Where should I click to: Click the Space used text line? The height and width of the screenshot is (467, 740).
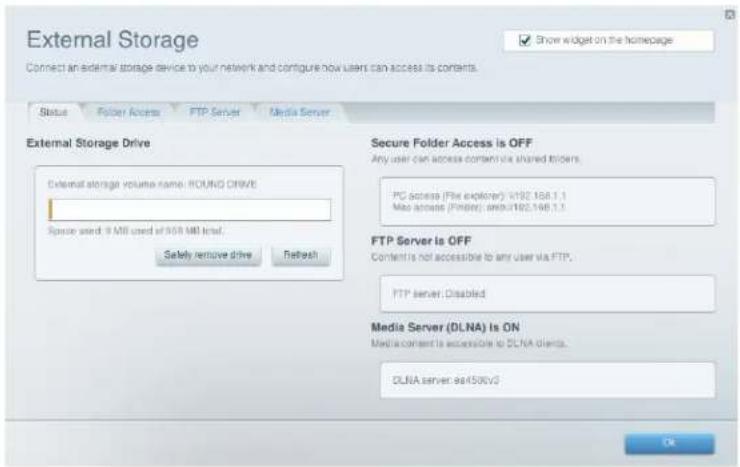click(136, 231)
